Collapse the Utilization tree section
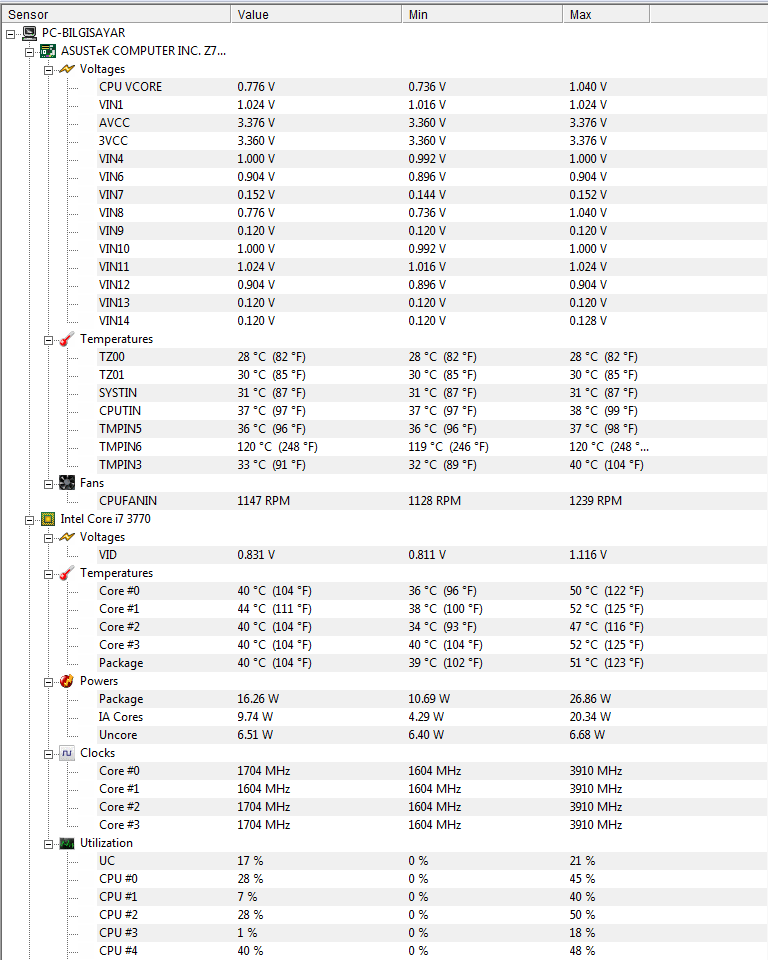The height and width of the screenshot is (960, 768). (48, 843)
